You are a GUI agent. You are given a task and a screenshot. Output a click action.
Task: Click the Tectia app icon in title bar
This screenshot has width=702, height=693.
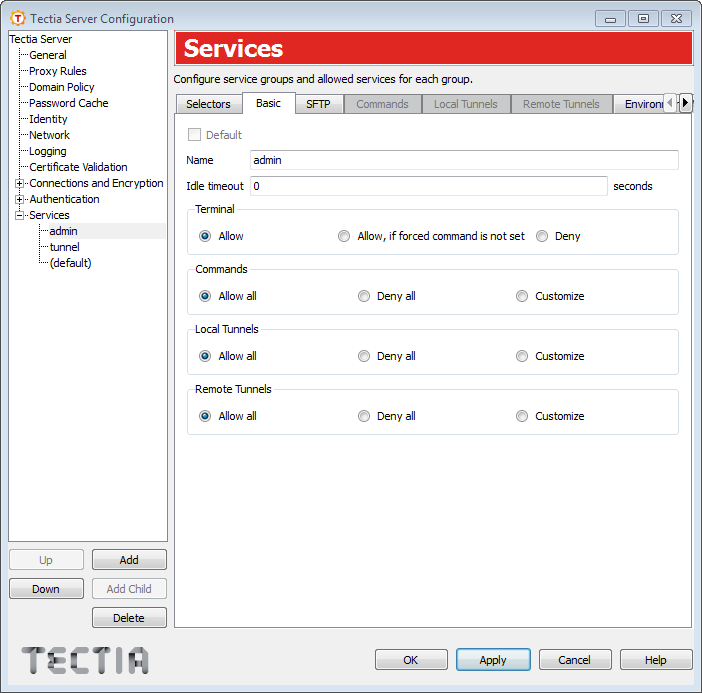pos(18,18)
